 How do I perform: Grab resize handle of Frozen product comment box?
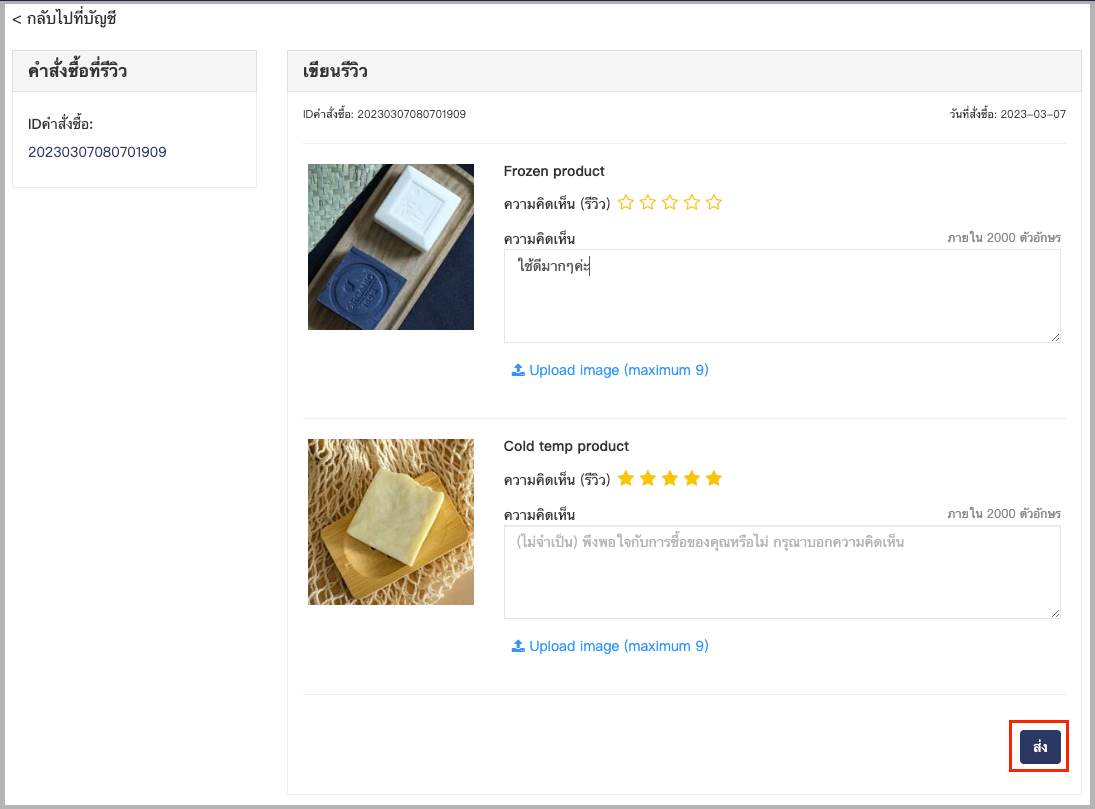[1055, 337]
